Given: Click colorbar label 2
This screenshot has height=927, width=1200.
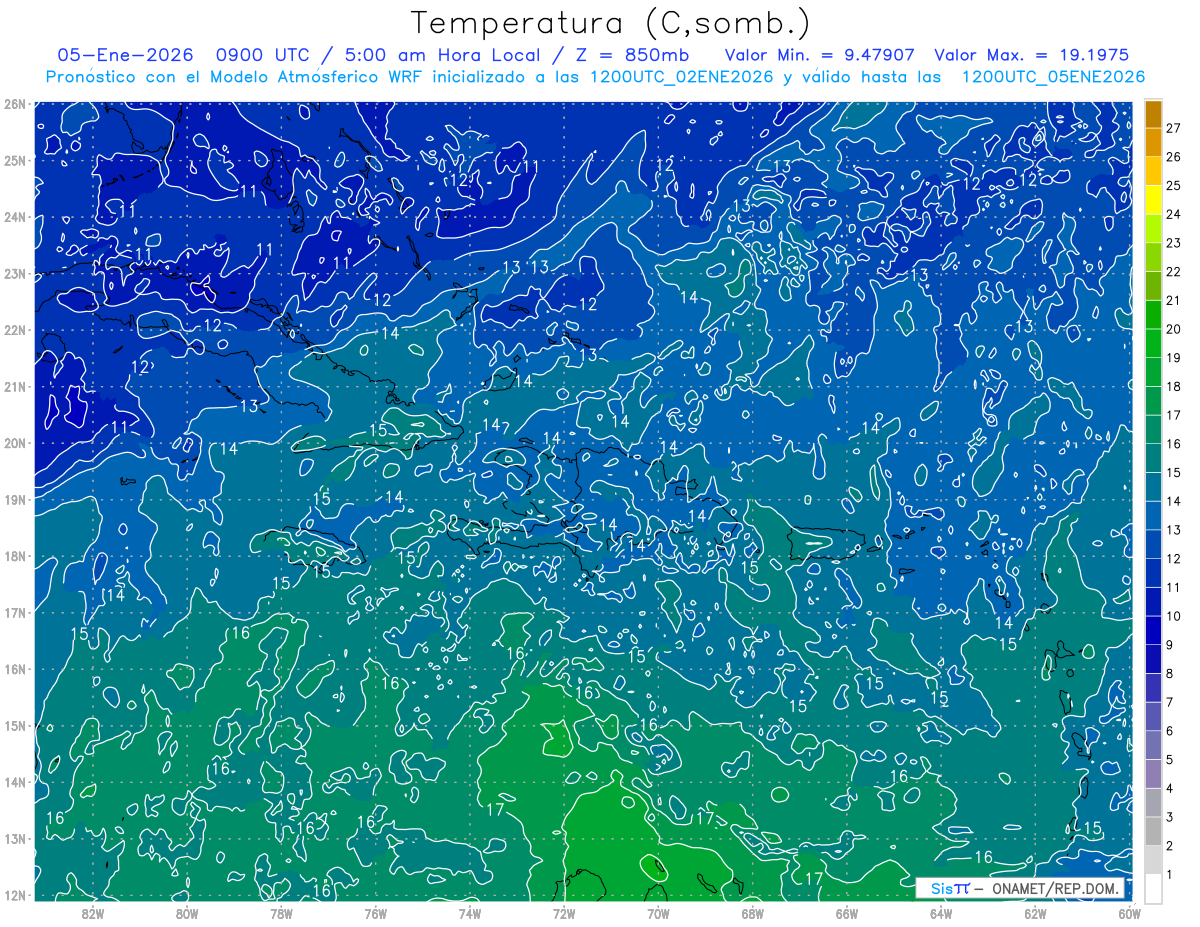Looking at the screenshot, I should point(1170,845).
